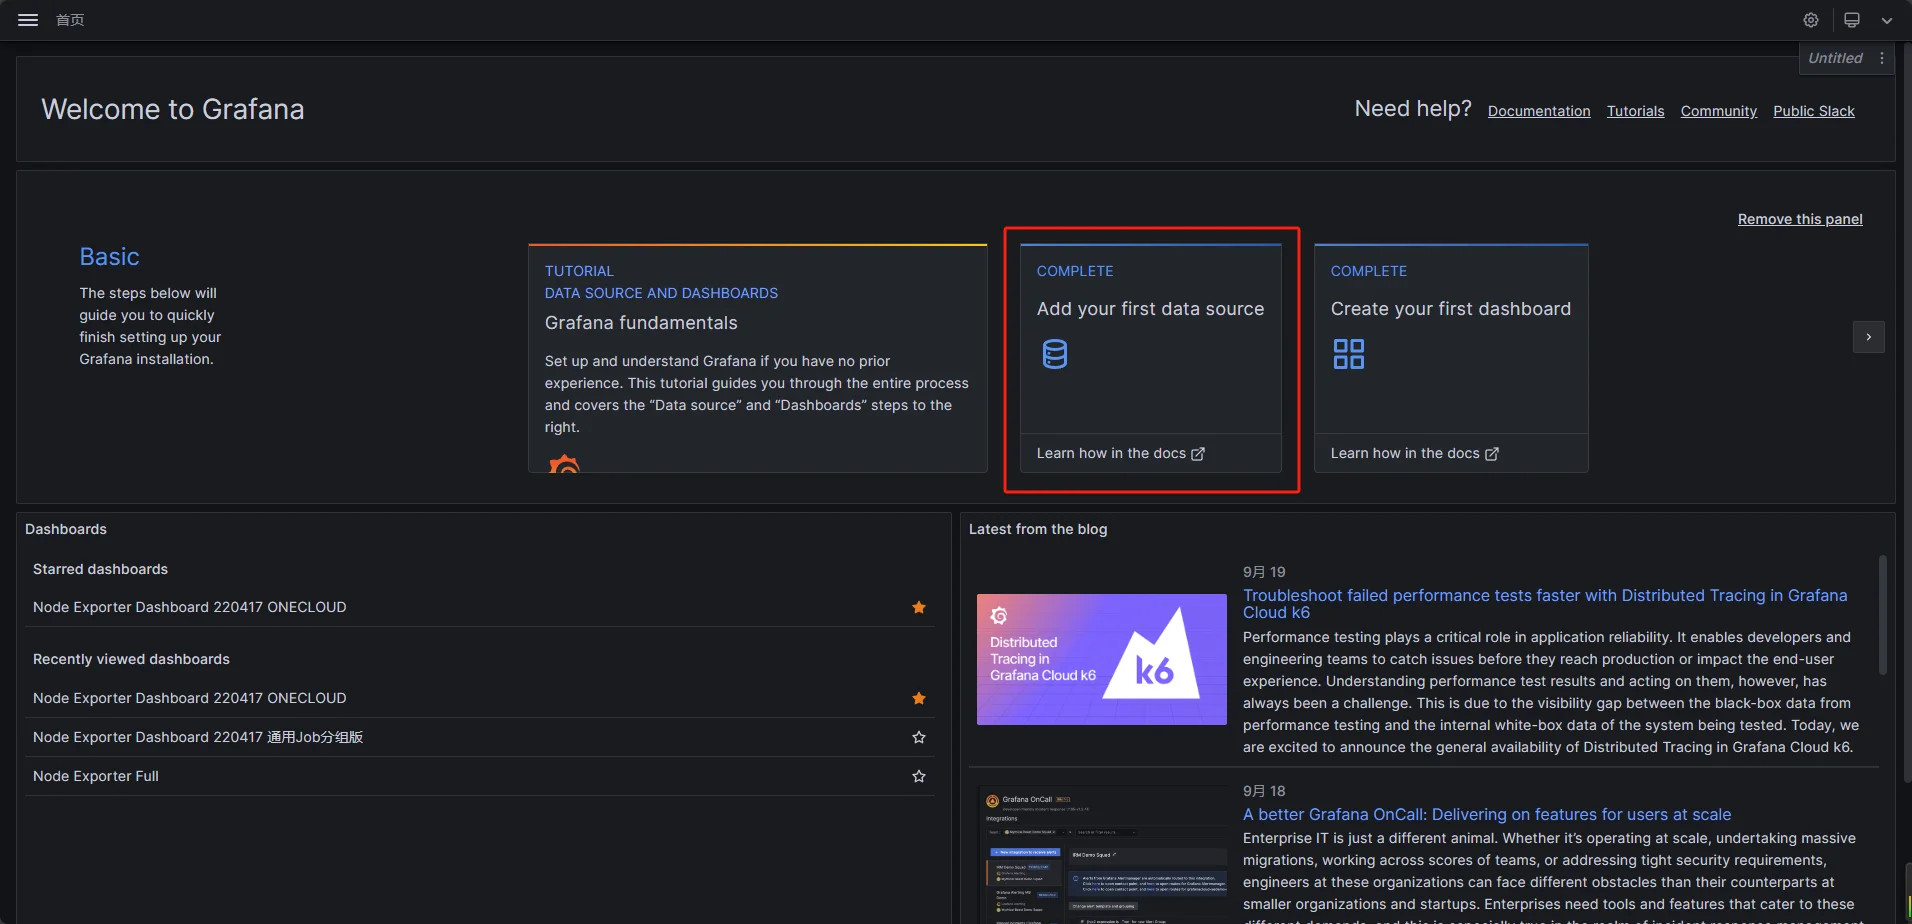Open Grafana OnCall blog thumbnail
This screenshot has width=1912, height=924.
tap(1102, 854)
